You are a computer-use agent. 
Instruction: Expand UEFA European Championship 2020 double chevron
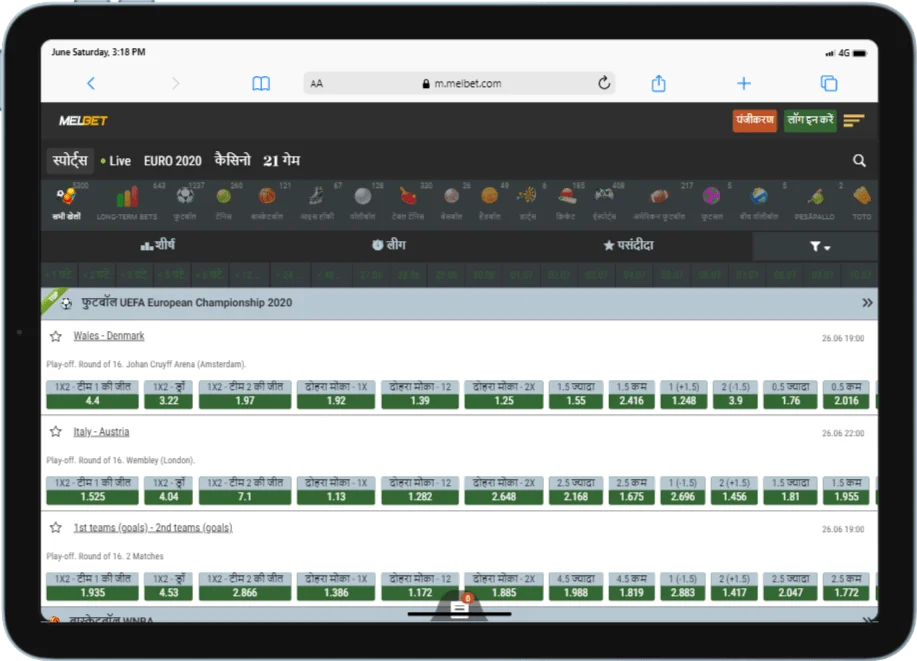click(867, 302)
